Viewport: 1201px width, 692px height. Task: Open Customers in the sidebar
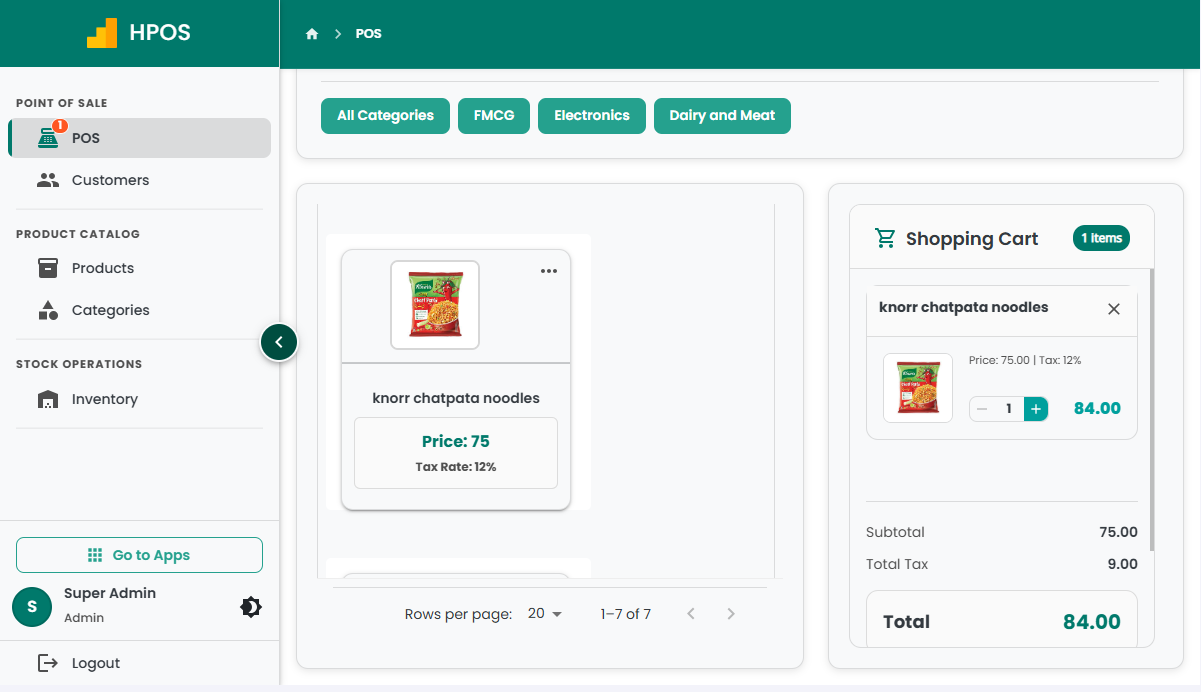(x=140, y=180)
